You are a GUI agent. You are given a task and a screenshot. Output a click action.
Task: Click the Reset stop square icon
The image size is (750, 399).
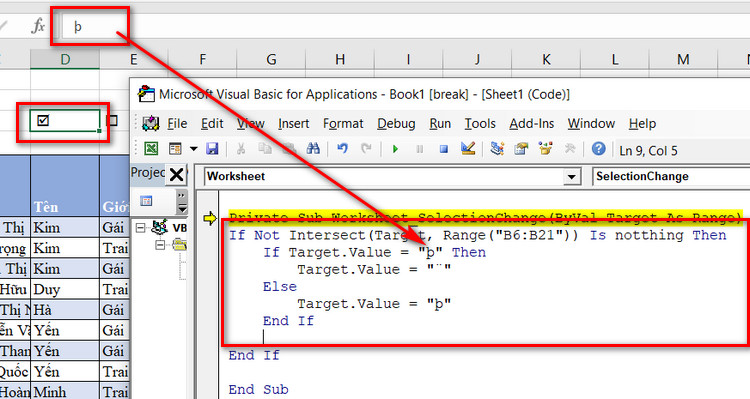443,149
